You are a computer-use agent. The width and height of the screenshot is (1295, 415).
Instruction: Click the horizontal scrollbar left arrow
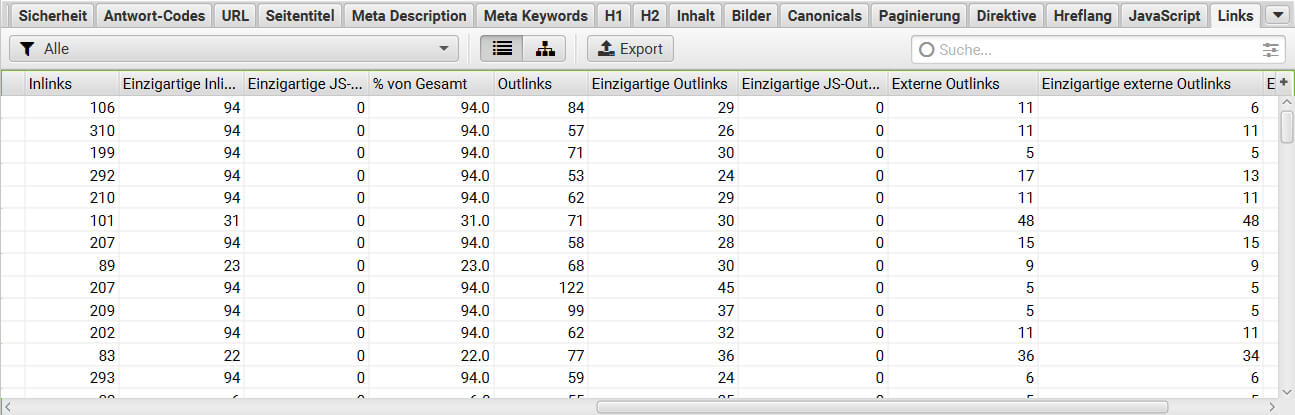pyautogui.click(x=8, y=407)
